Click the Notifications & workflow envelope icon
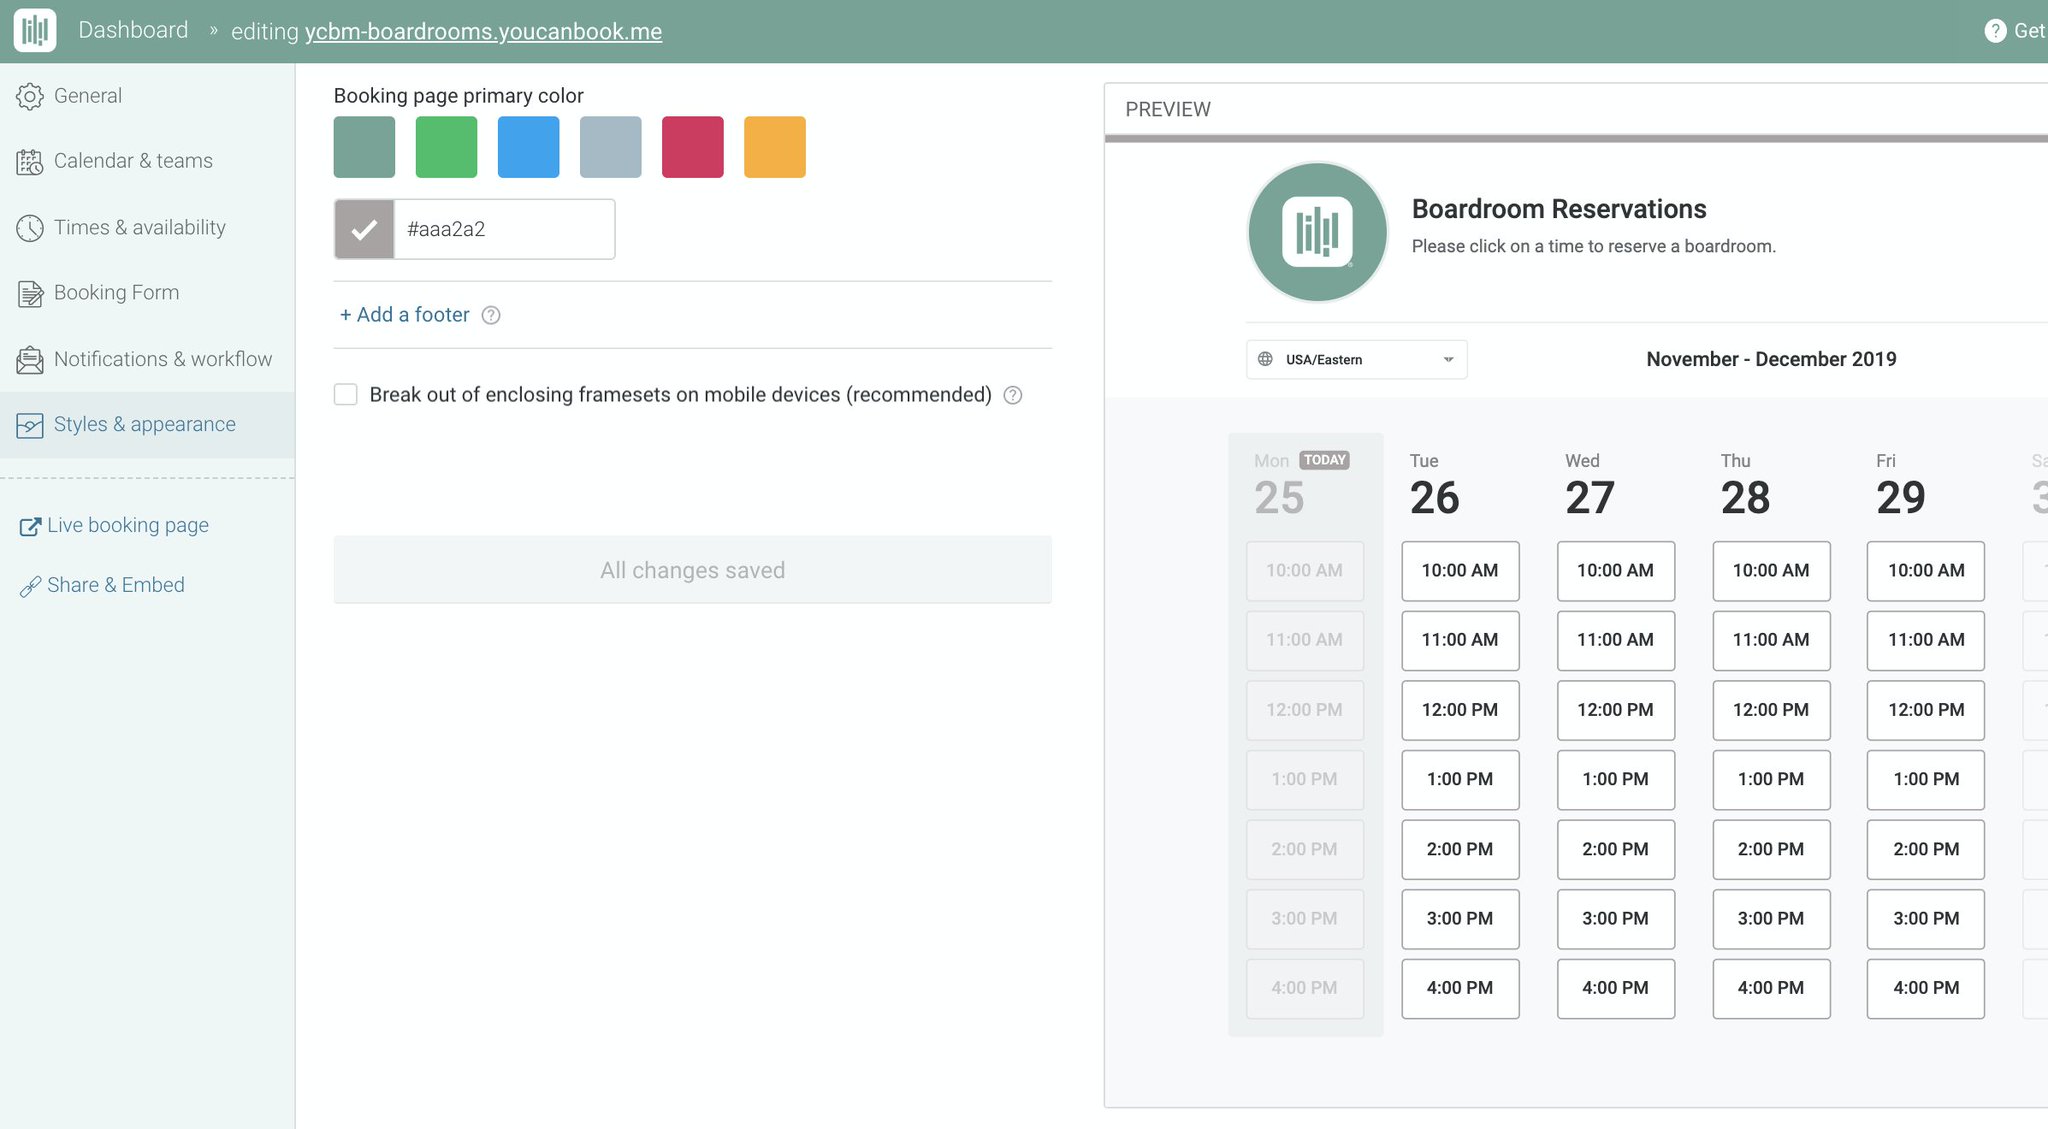Viewport: 2048px width, 1129px height. pos(30,359)
